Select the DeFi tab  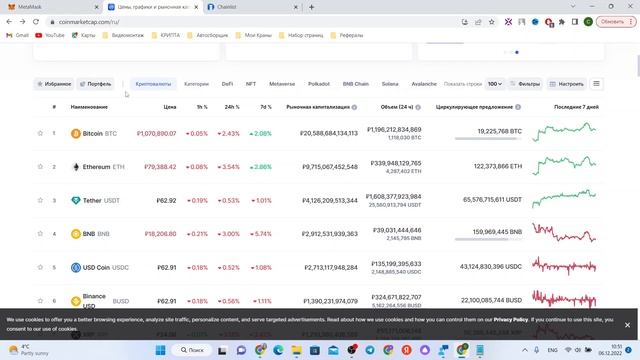pyautogui.click(x=227, y=84)
